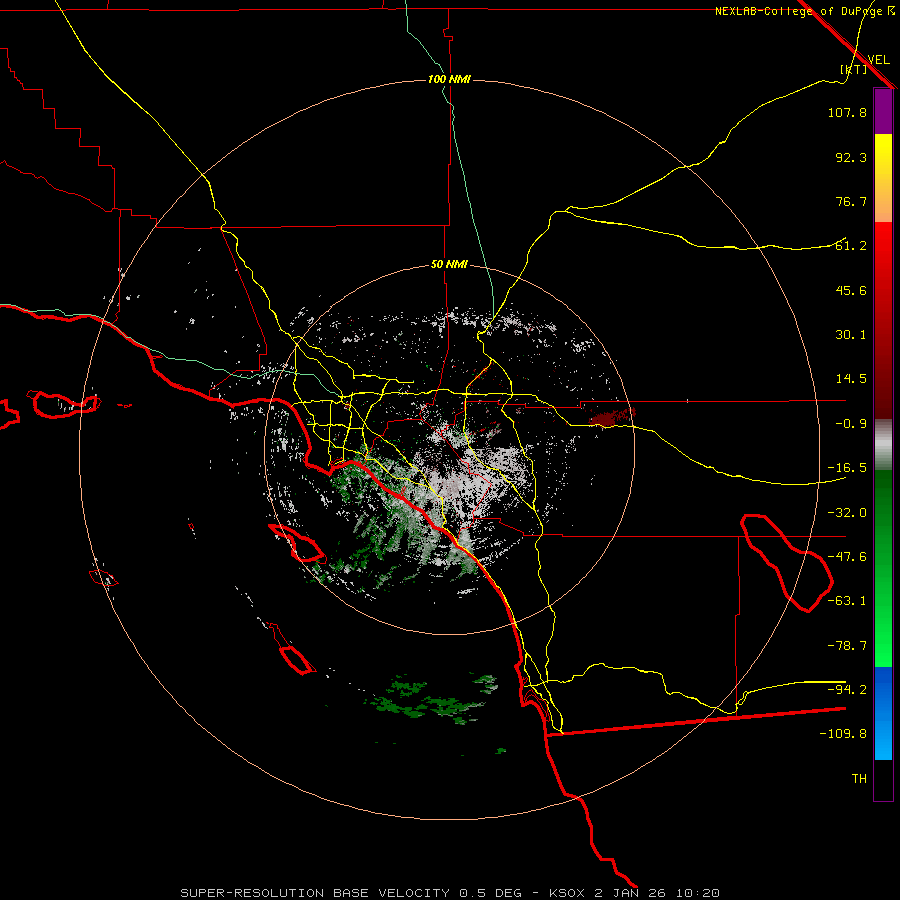Viewport: 900px width, 900px height.
Task: Pick the -47.6 scale value
Action: click(x=847, y=557)
